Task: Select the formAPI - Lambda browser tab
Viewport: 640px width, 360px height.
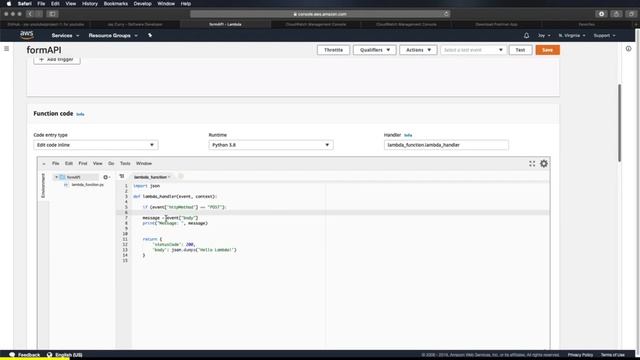Action: (225, 24)
